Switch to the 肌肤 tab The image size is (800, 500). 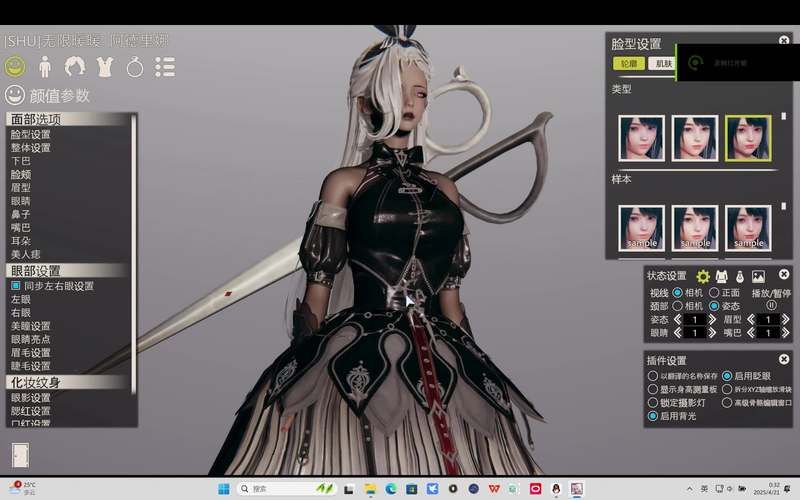[662, 63]
